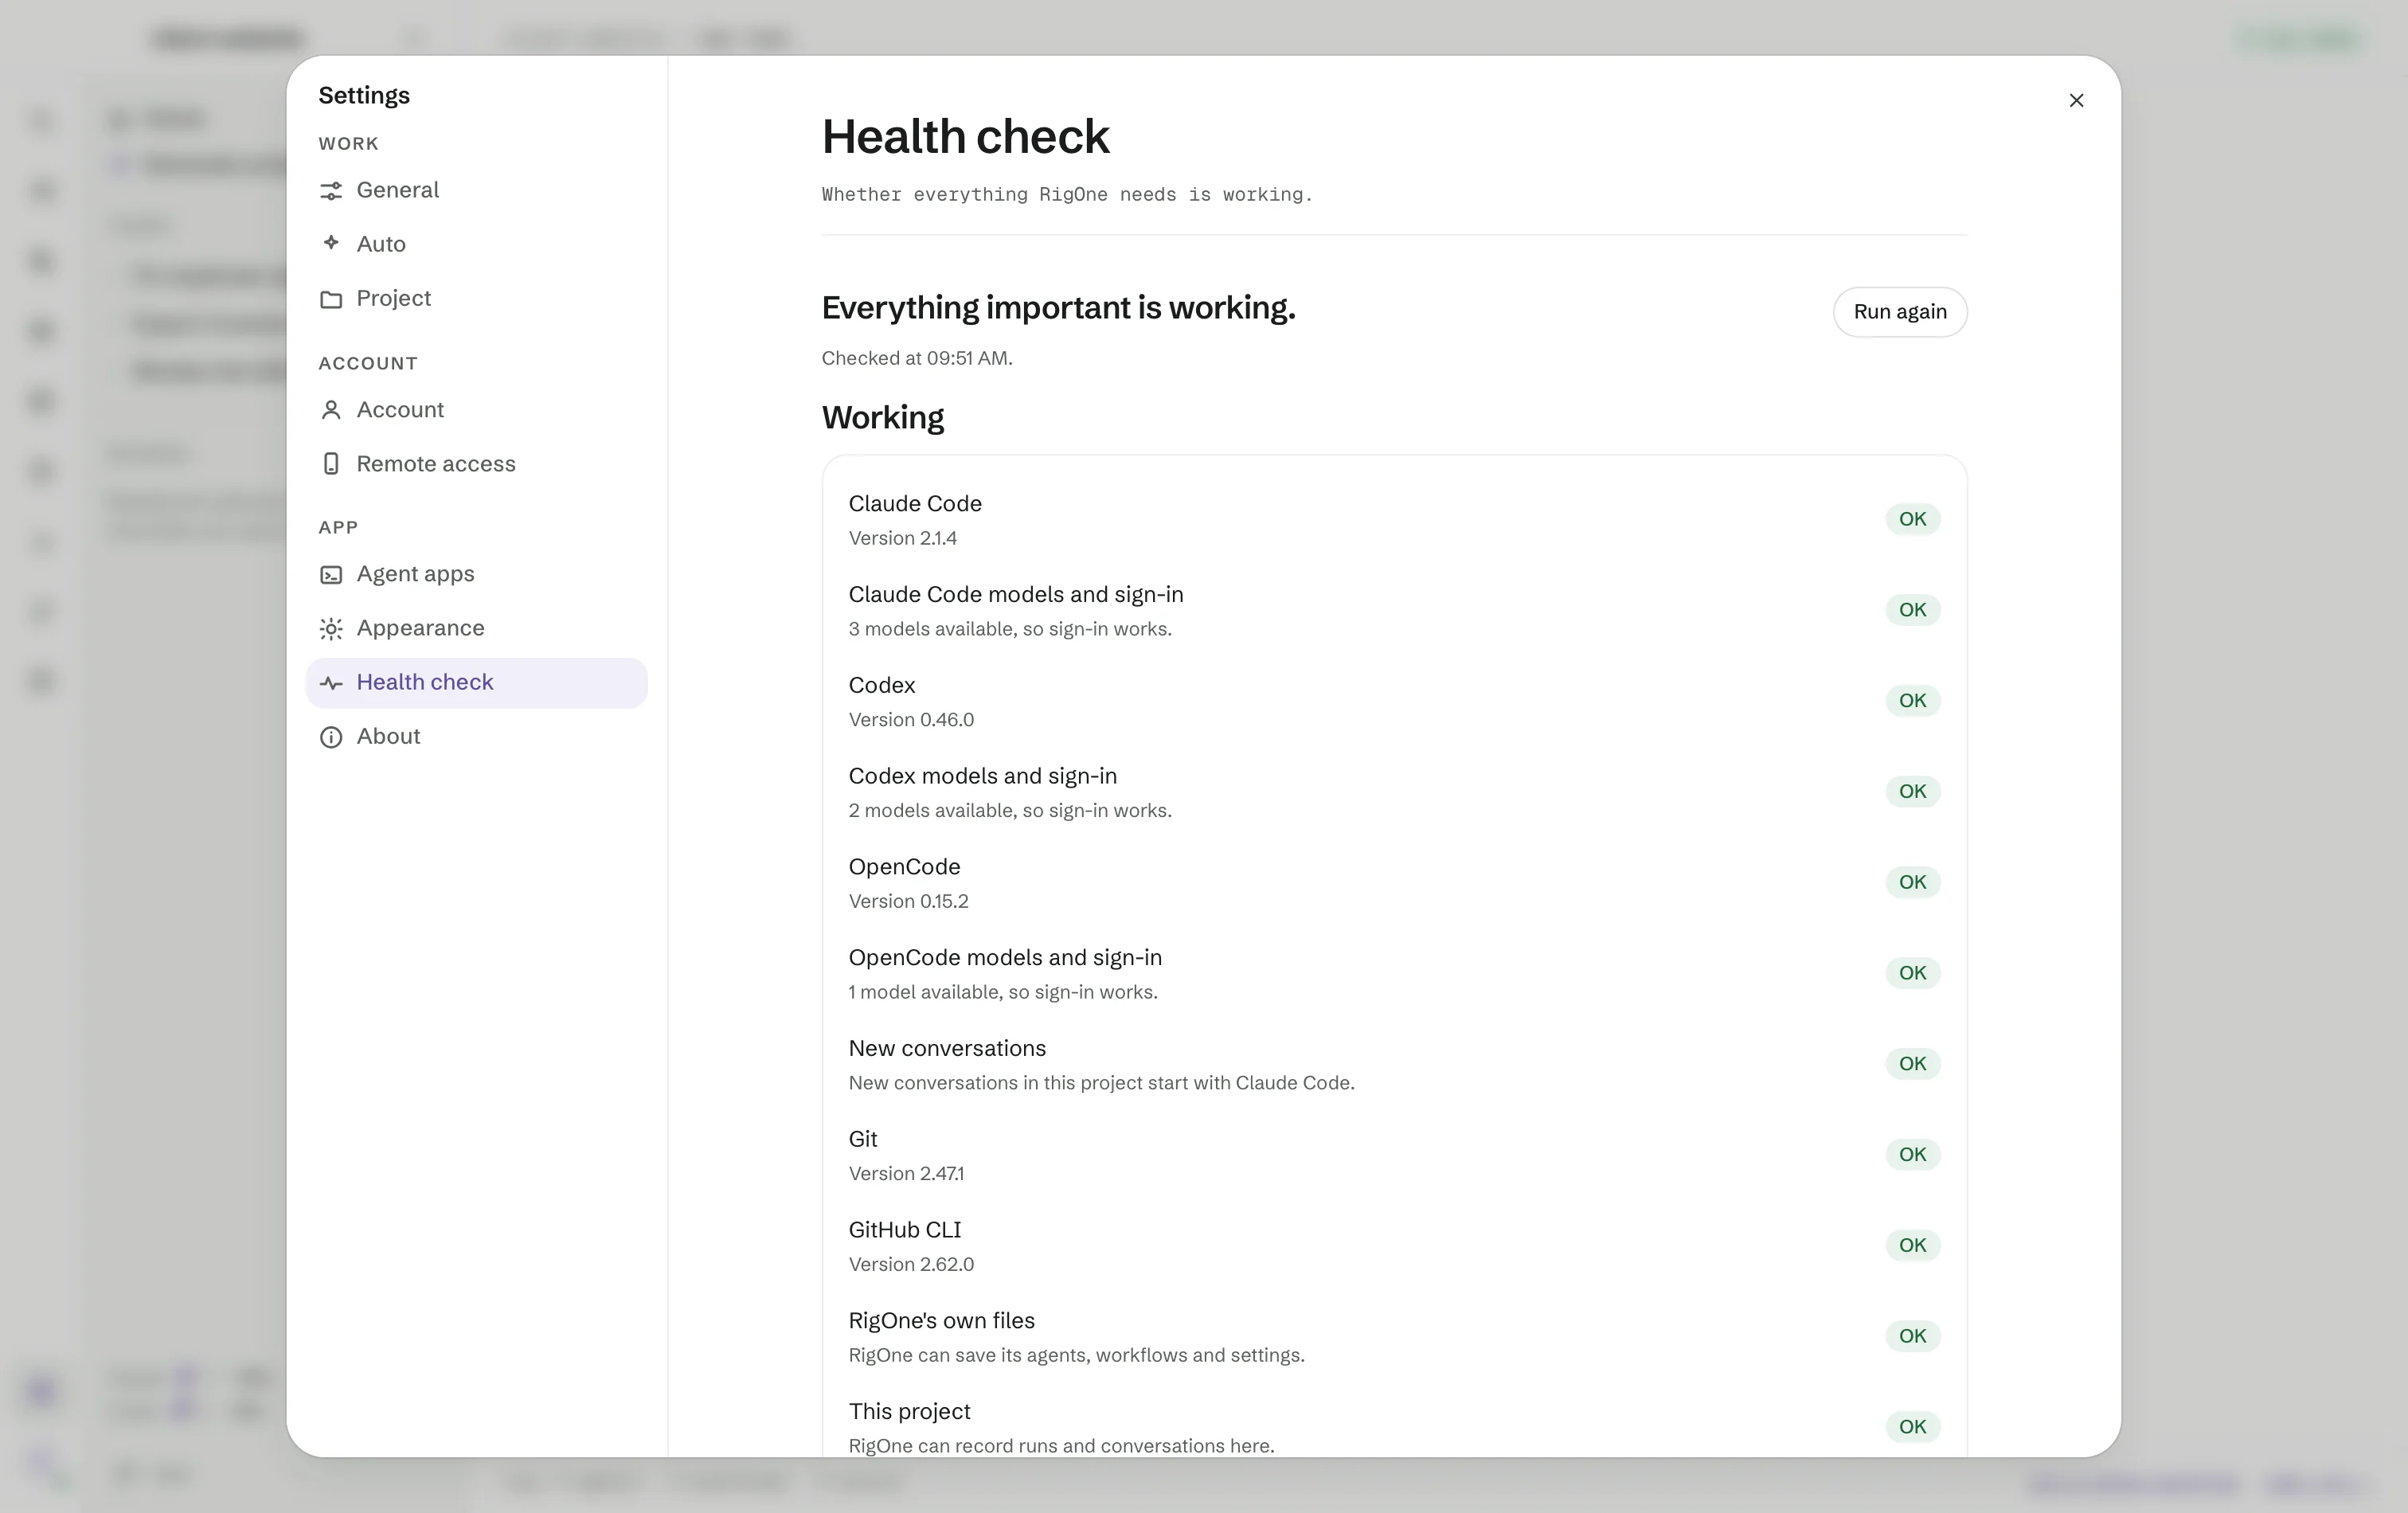Click 'Version 2.62.0' text
Screen dimensions: 2408x1513
(911, 1265)
